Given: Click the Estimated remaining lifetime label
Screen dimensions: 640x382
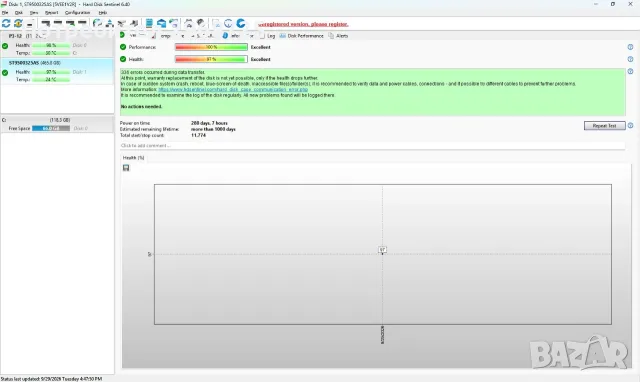Looking at the screenshot, I should pos(149,129).
